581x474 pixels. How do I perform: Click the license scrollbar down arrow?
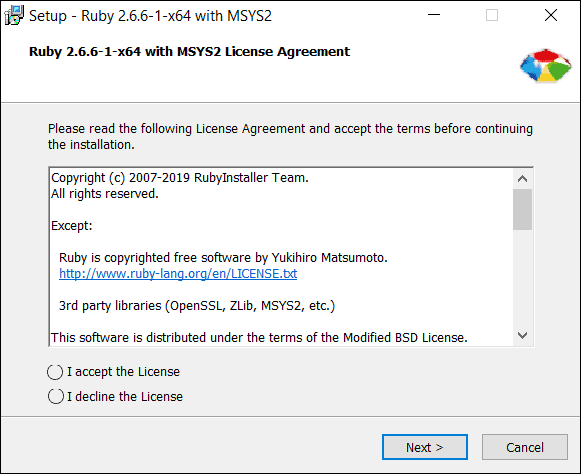click(522, 335)
